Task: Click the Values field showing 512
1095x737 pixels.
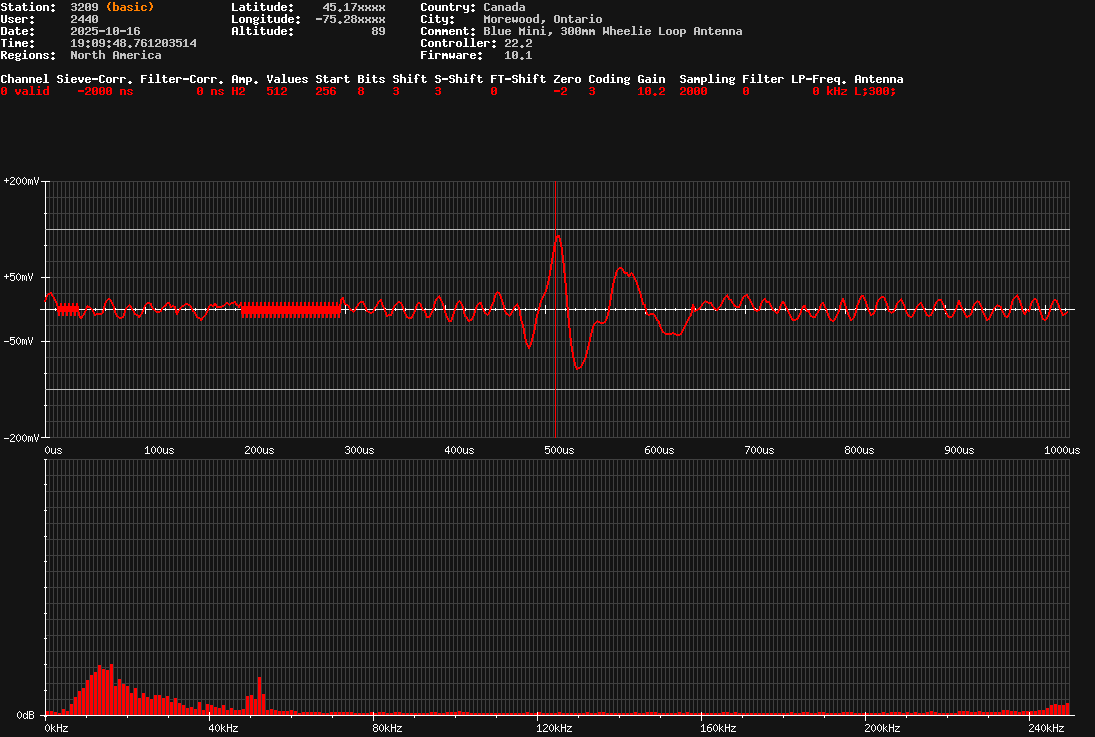Action: pos(277,90)
